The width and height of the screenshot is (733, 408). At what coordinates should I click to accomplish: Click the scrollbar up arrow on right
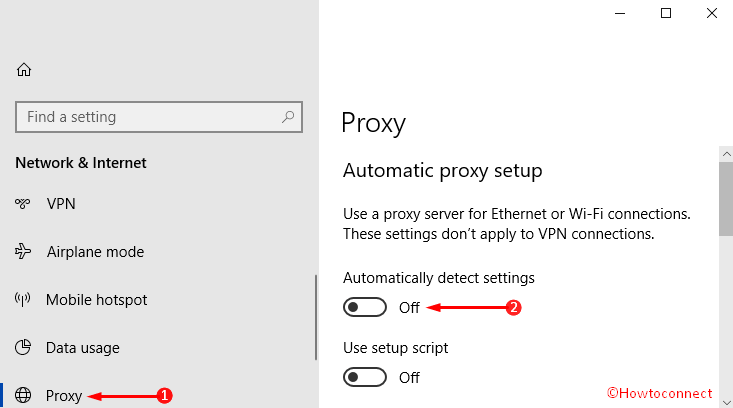(726, 154)
